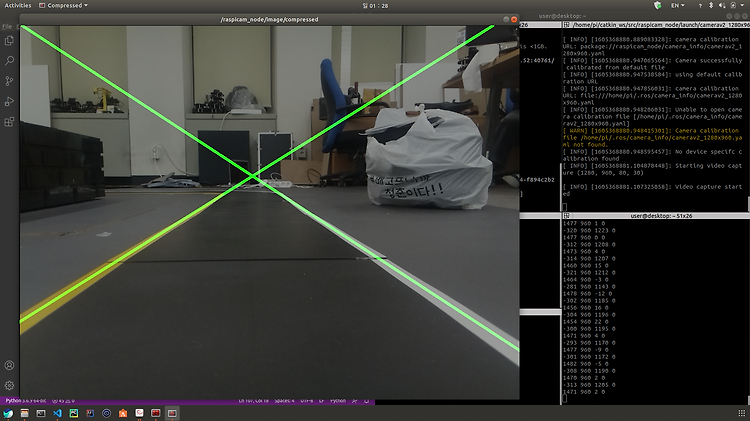Open the Terminal dock icon
Screen dimensions: 750x421
coord(41,413)
